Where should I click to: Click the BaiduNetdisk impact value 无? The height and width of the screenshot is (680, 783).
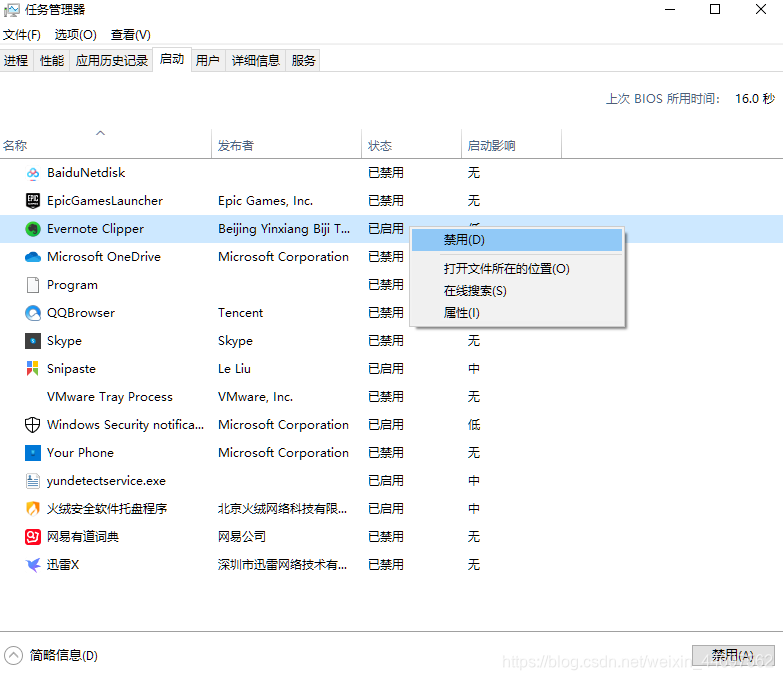click(x=474, y=173)
